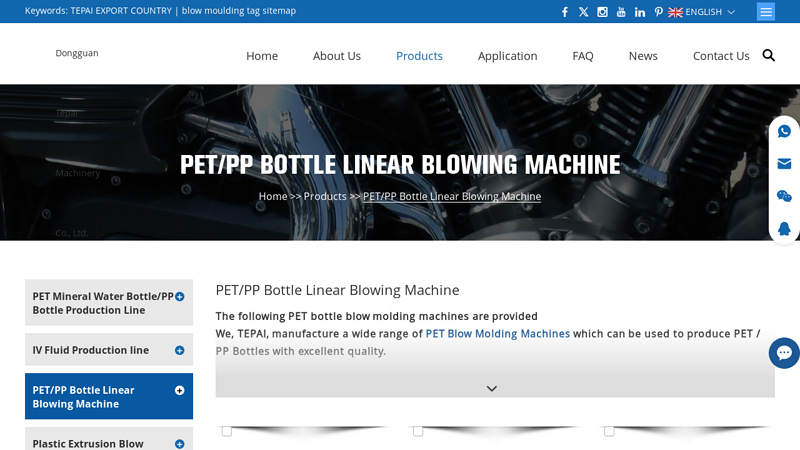Open the sitemap link in top bar

coord(279,11)
